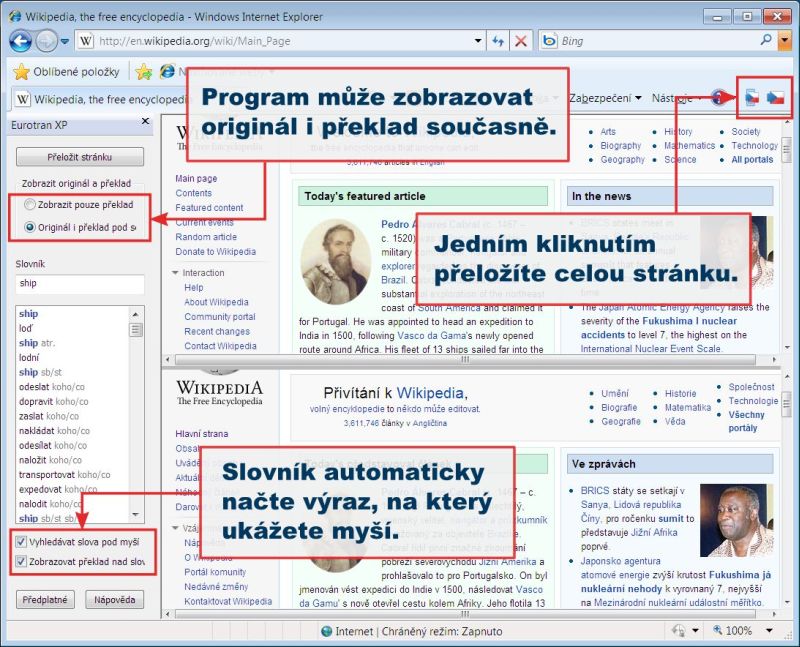The width and height of the screenshot is (800, 647).
Task: Open the address bar history dropdown
Action: (479, 41)
